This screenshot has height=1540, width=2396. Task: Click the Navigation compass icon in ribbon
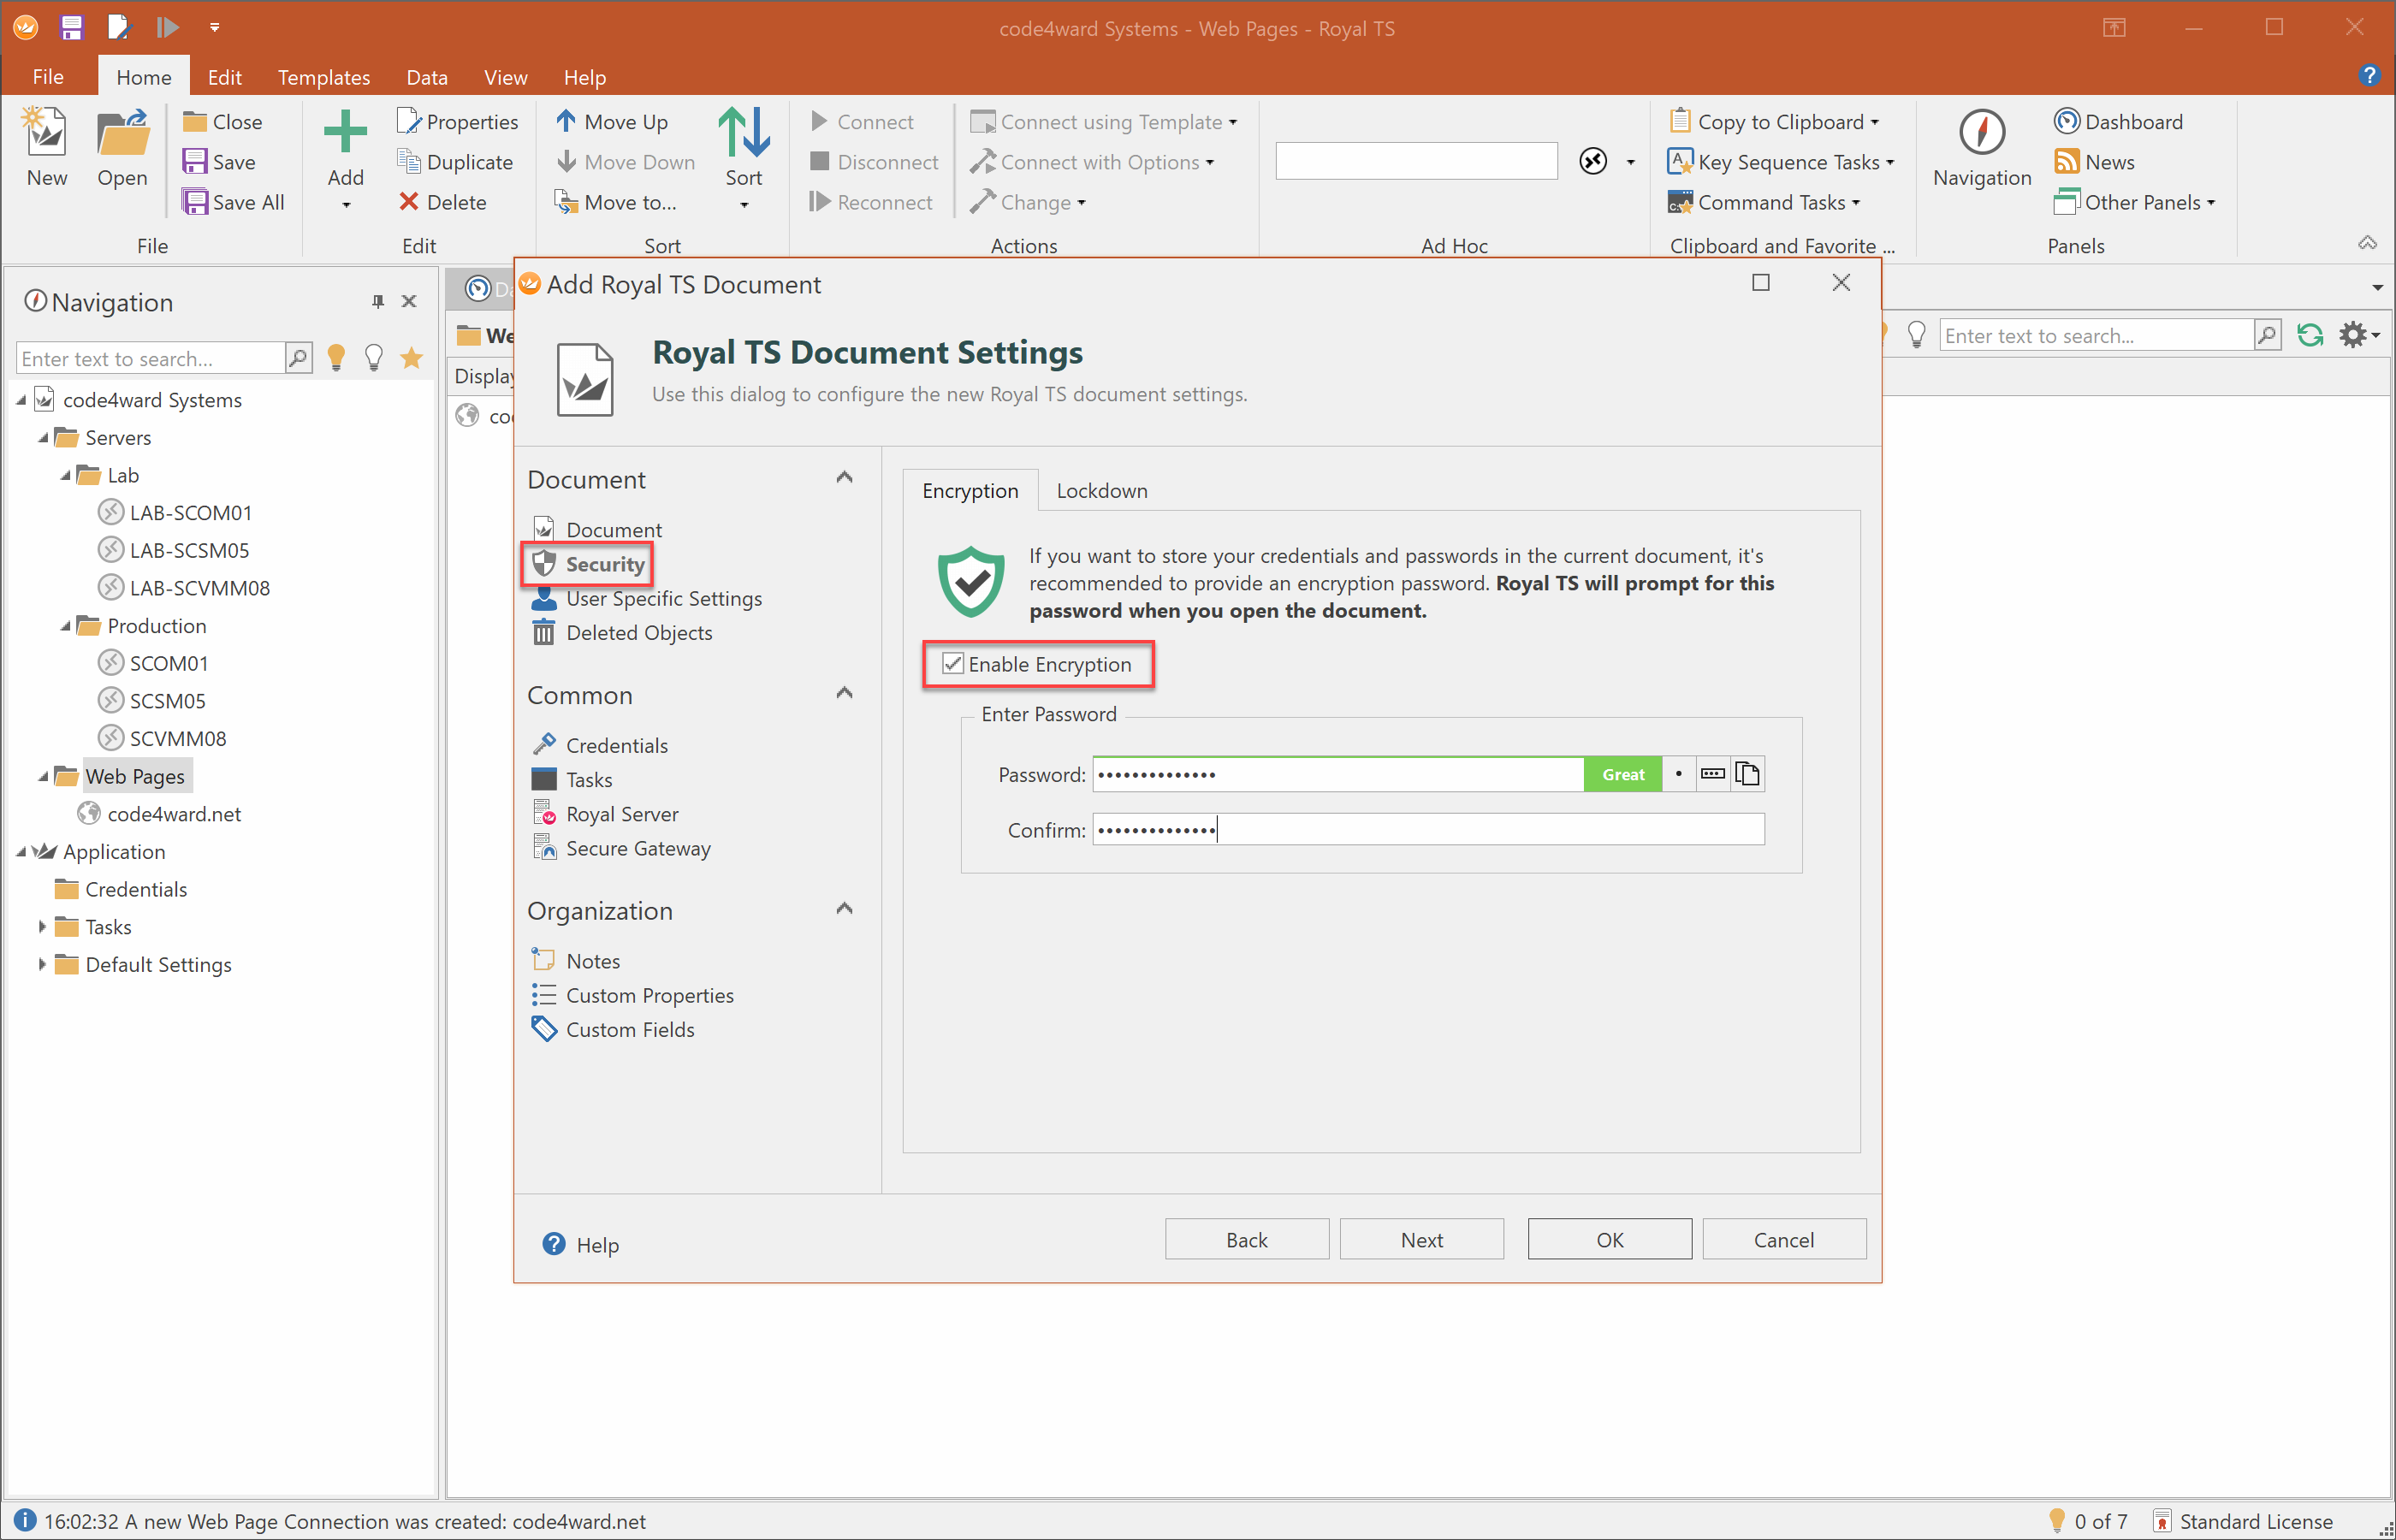pyautogui.click(x=1981, y=133)
